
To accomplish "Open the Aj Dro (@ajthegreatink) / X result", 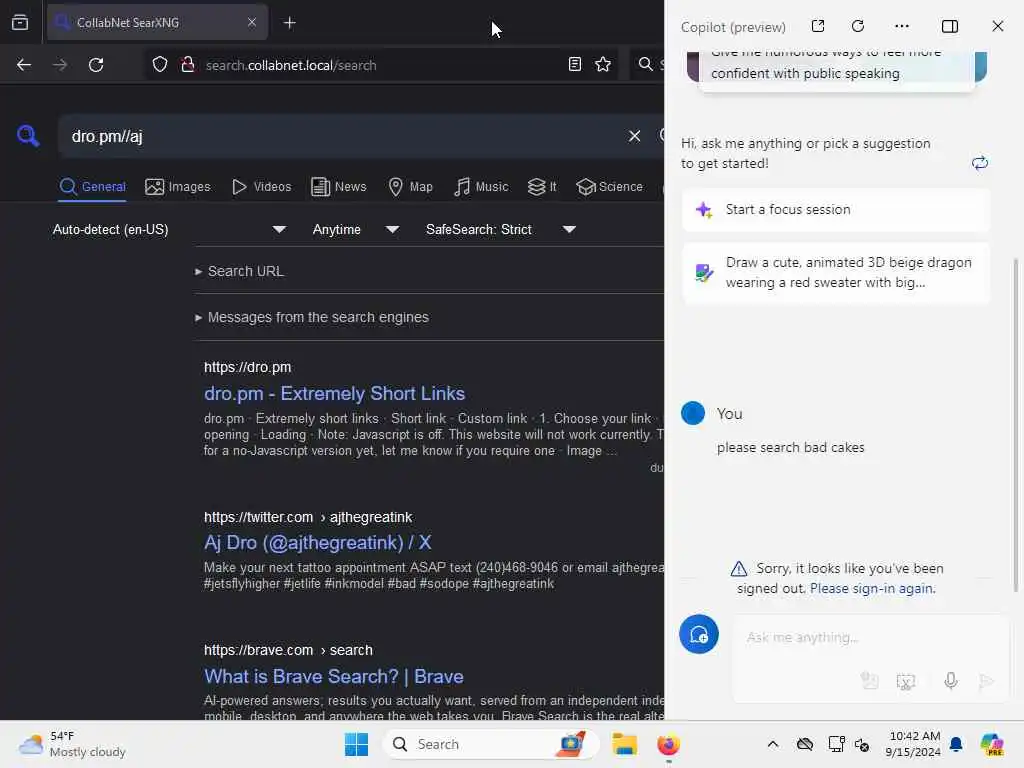I will coord(317,542).
